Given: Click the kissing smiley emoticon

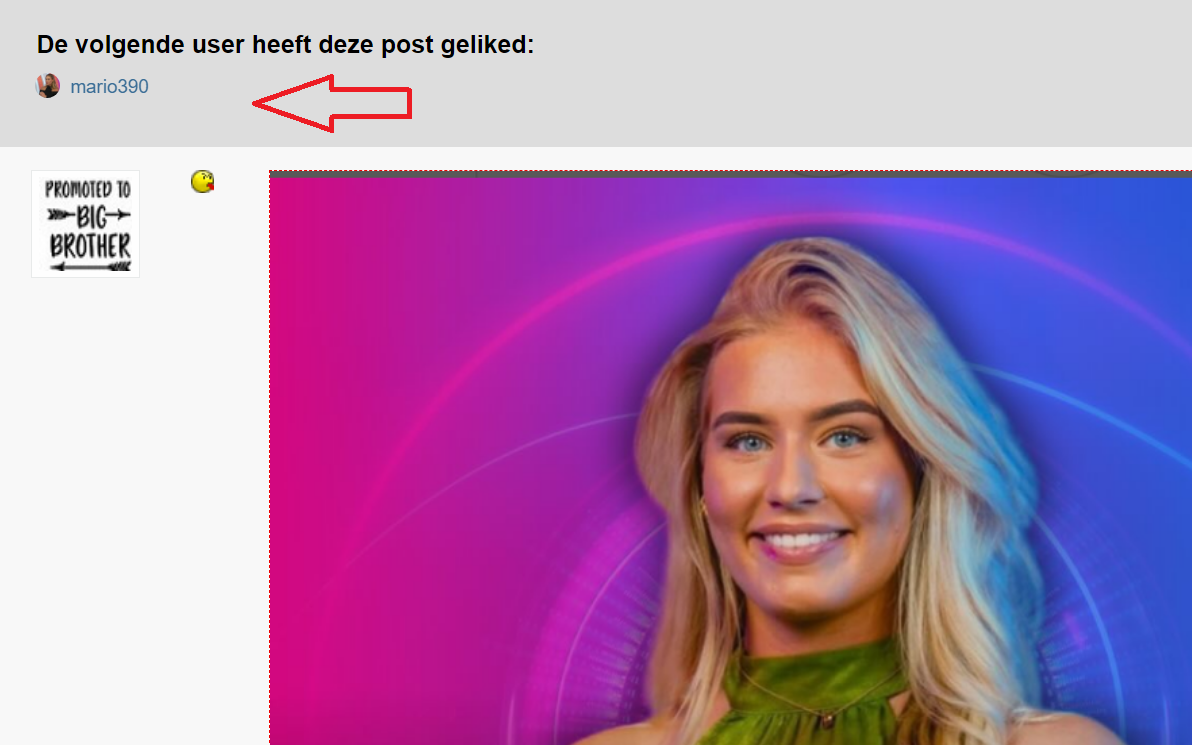Looking at the screenshot, I should tap(203, 182).
